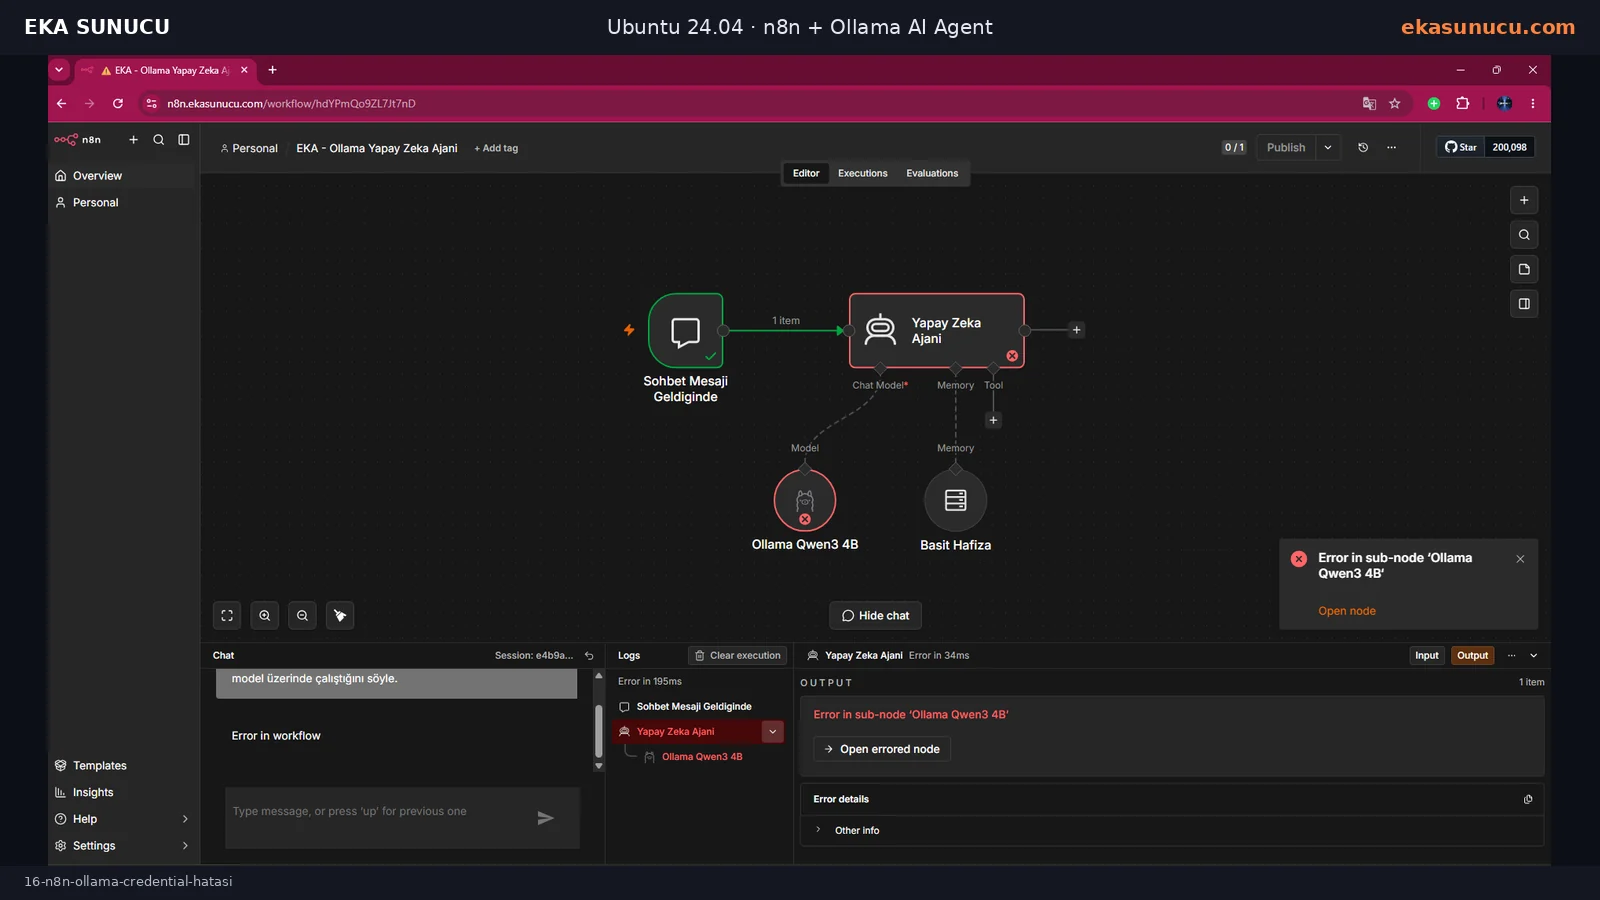Viewport: 1600px width, 900px height.
Task: Open workflow more-options ellipsis menu
Action: (x=1391, y=147)
